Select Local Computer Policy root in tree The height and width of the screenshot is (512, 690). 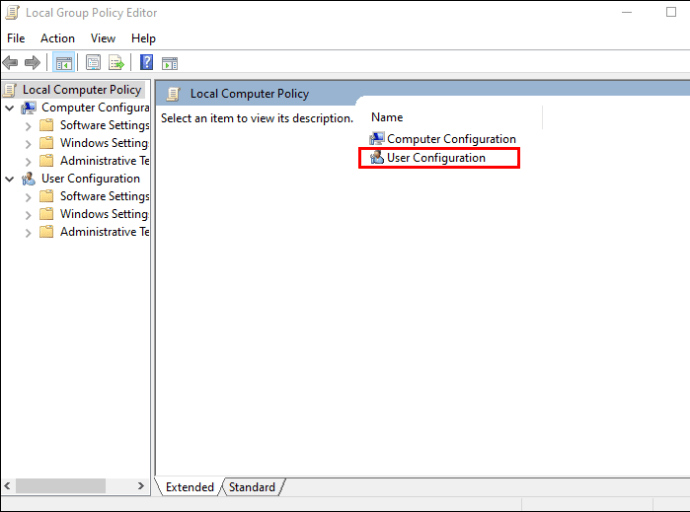click(82, 90)
